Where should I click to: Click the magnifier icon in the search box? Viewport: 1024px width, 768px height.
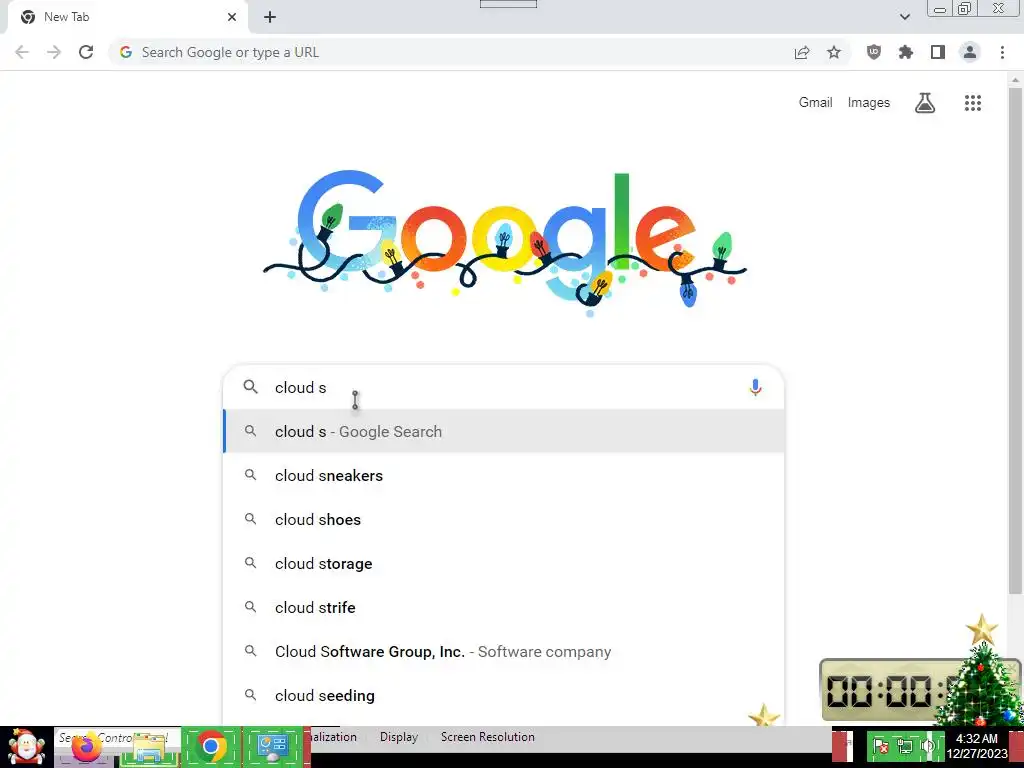(251, 387)
